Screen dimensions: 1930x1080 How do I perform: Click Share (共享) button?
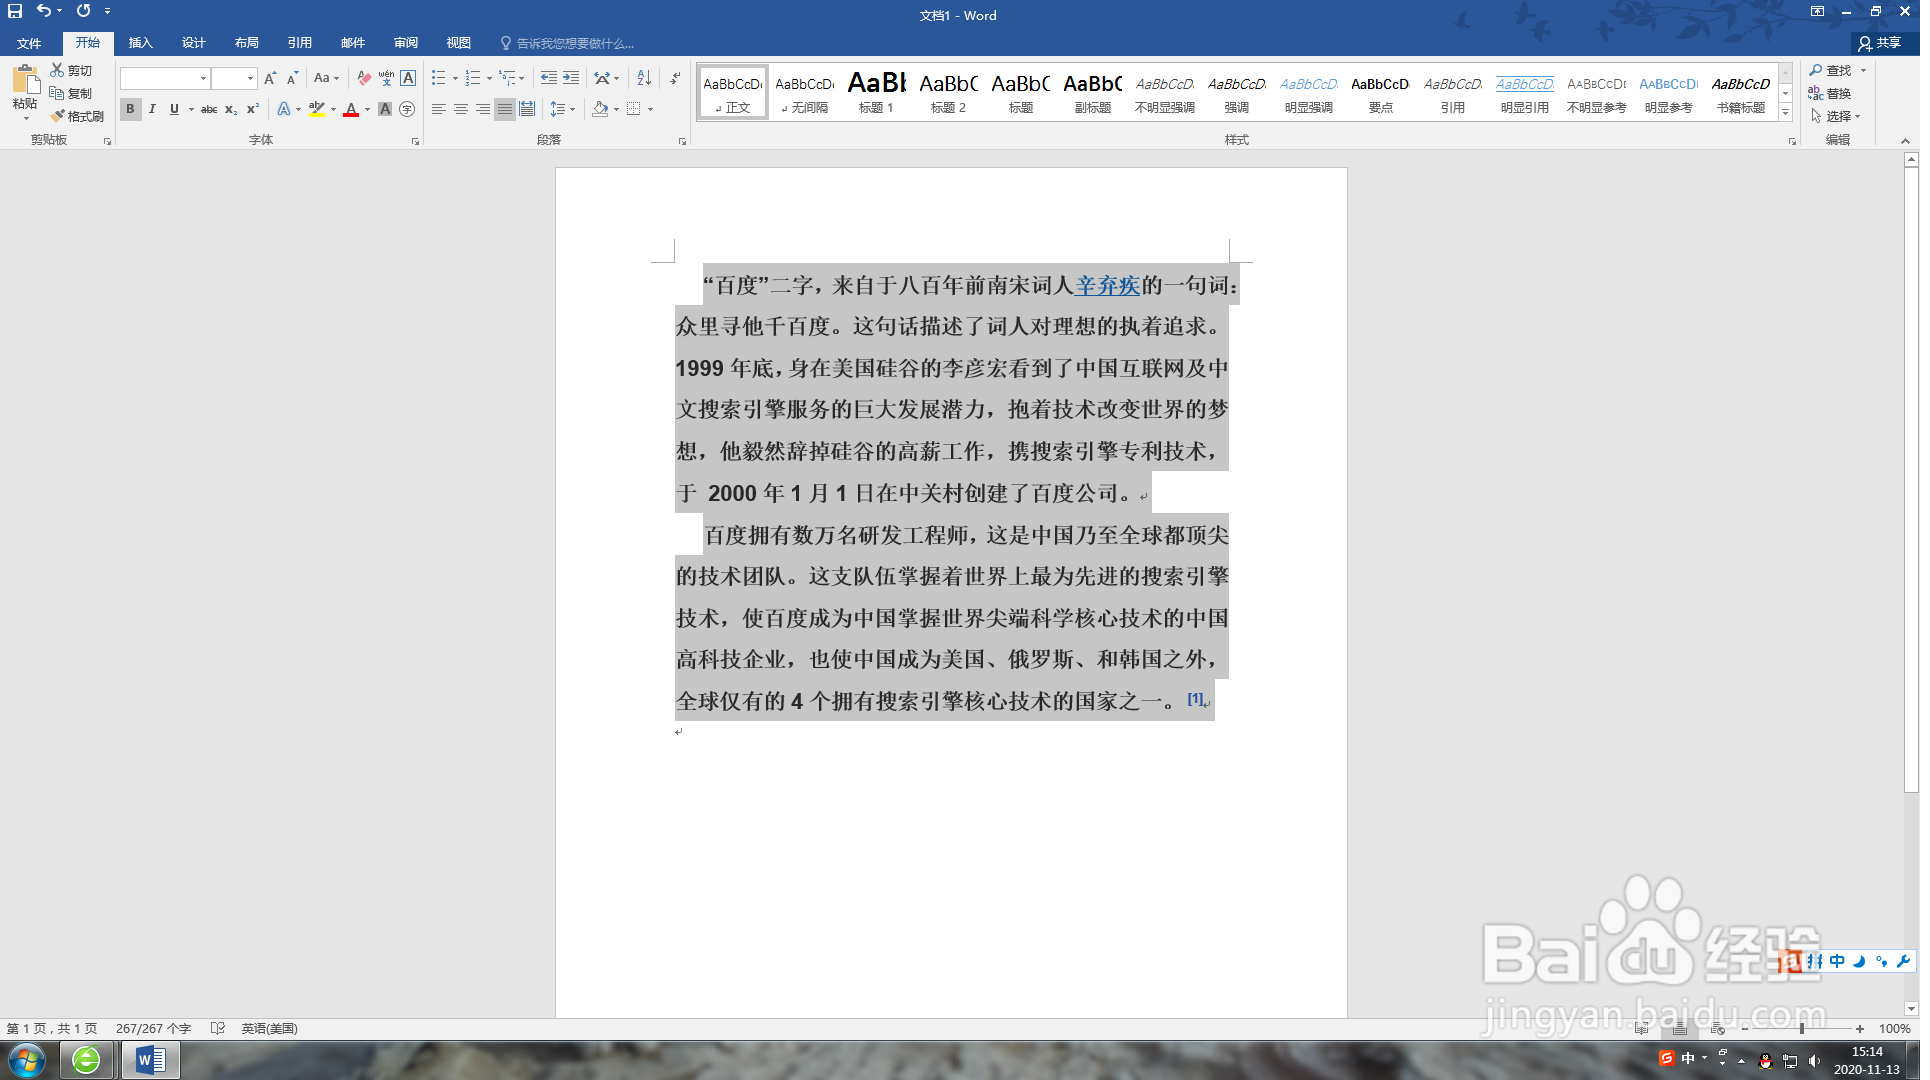tap(1879, 43)
